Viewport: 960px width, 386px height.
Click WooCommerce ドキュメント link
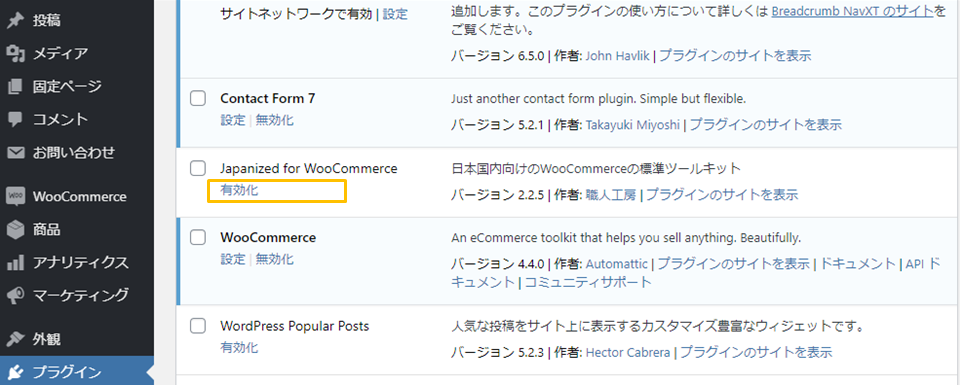858,264
